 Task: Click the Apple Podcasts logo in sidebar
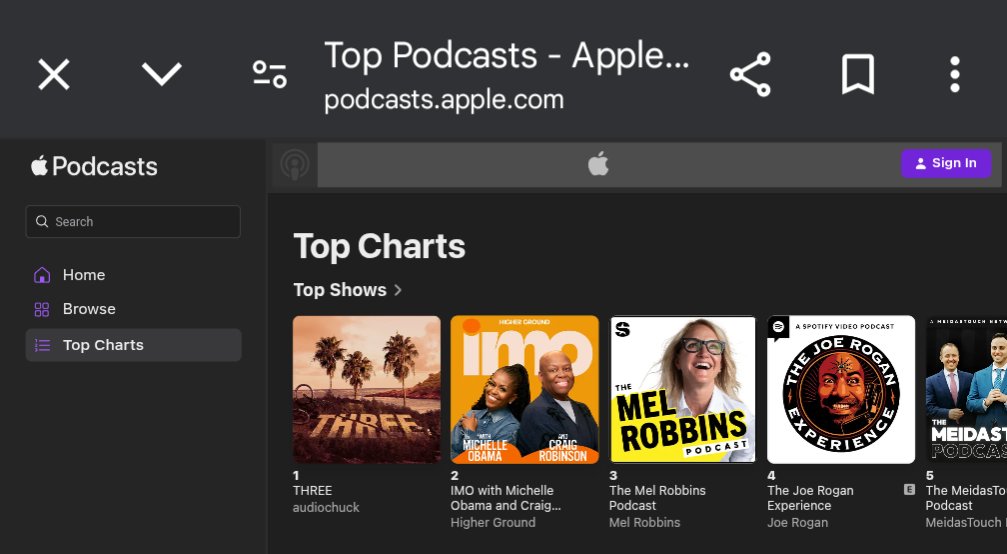pyautogui.click(x=94, y=166)
